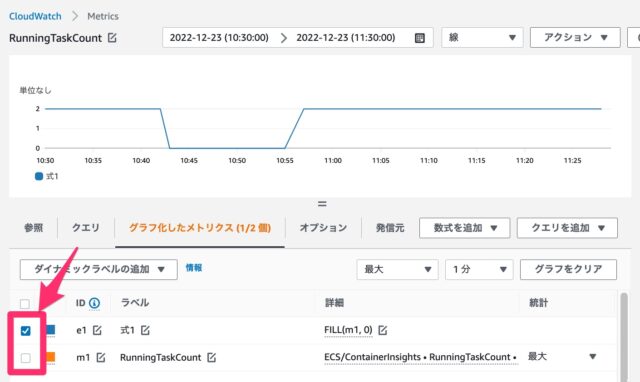Open the 最大 statistic dropdown above table
The image size is (640, 382).
click(398, 269)
